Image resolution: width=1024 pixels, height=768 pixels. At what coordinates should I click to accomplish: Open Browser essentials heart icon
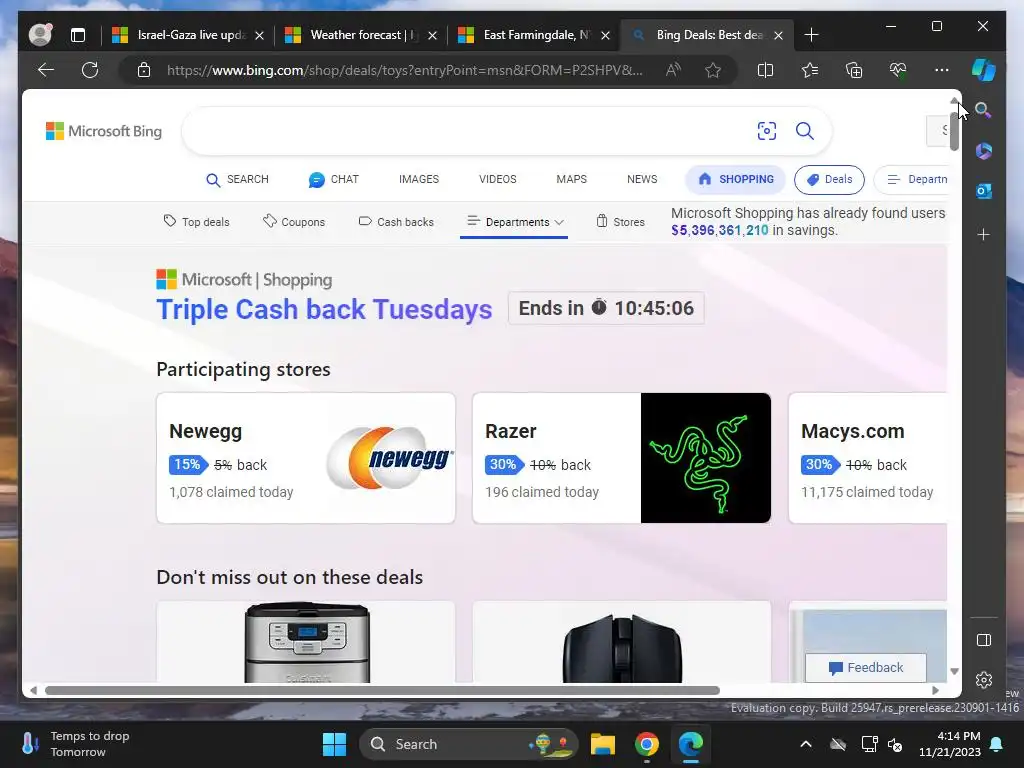898,70
